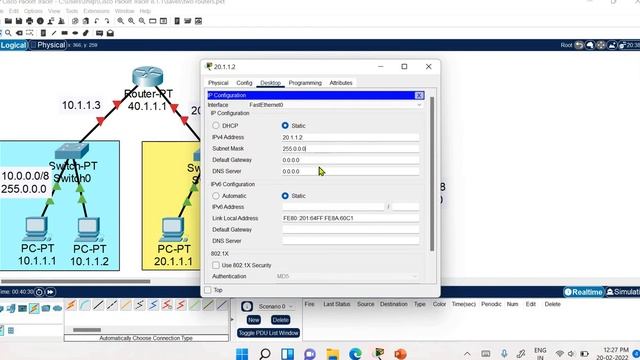Select the orange lightning automatic connection icon
This screenshot has height=360, width=640.
click(71, 305)
